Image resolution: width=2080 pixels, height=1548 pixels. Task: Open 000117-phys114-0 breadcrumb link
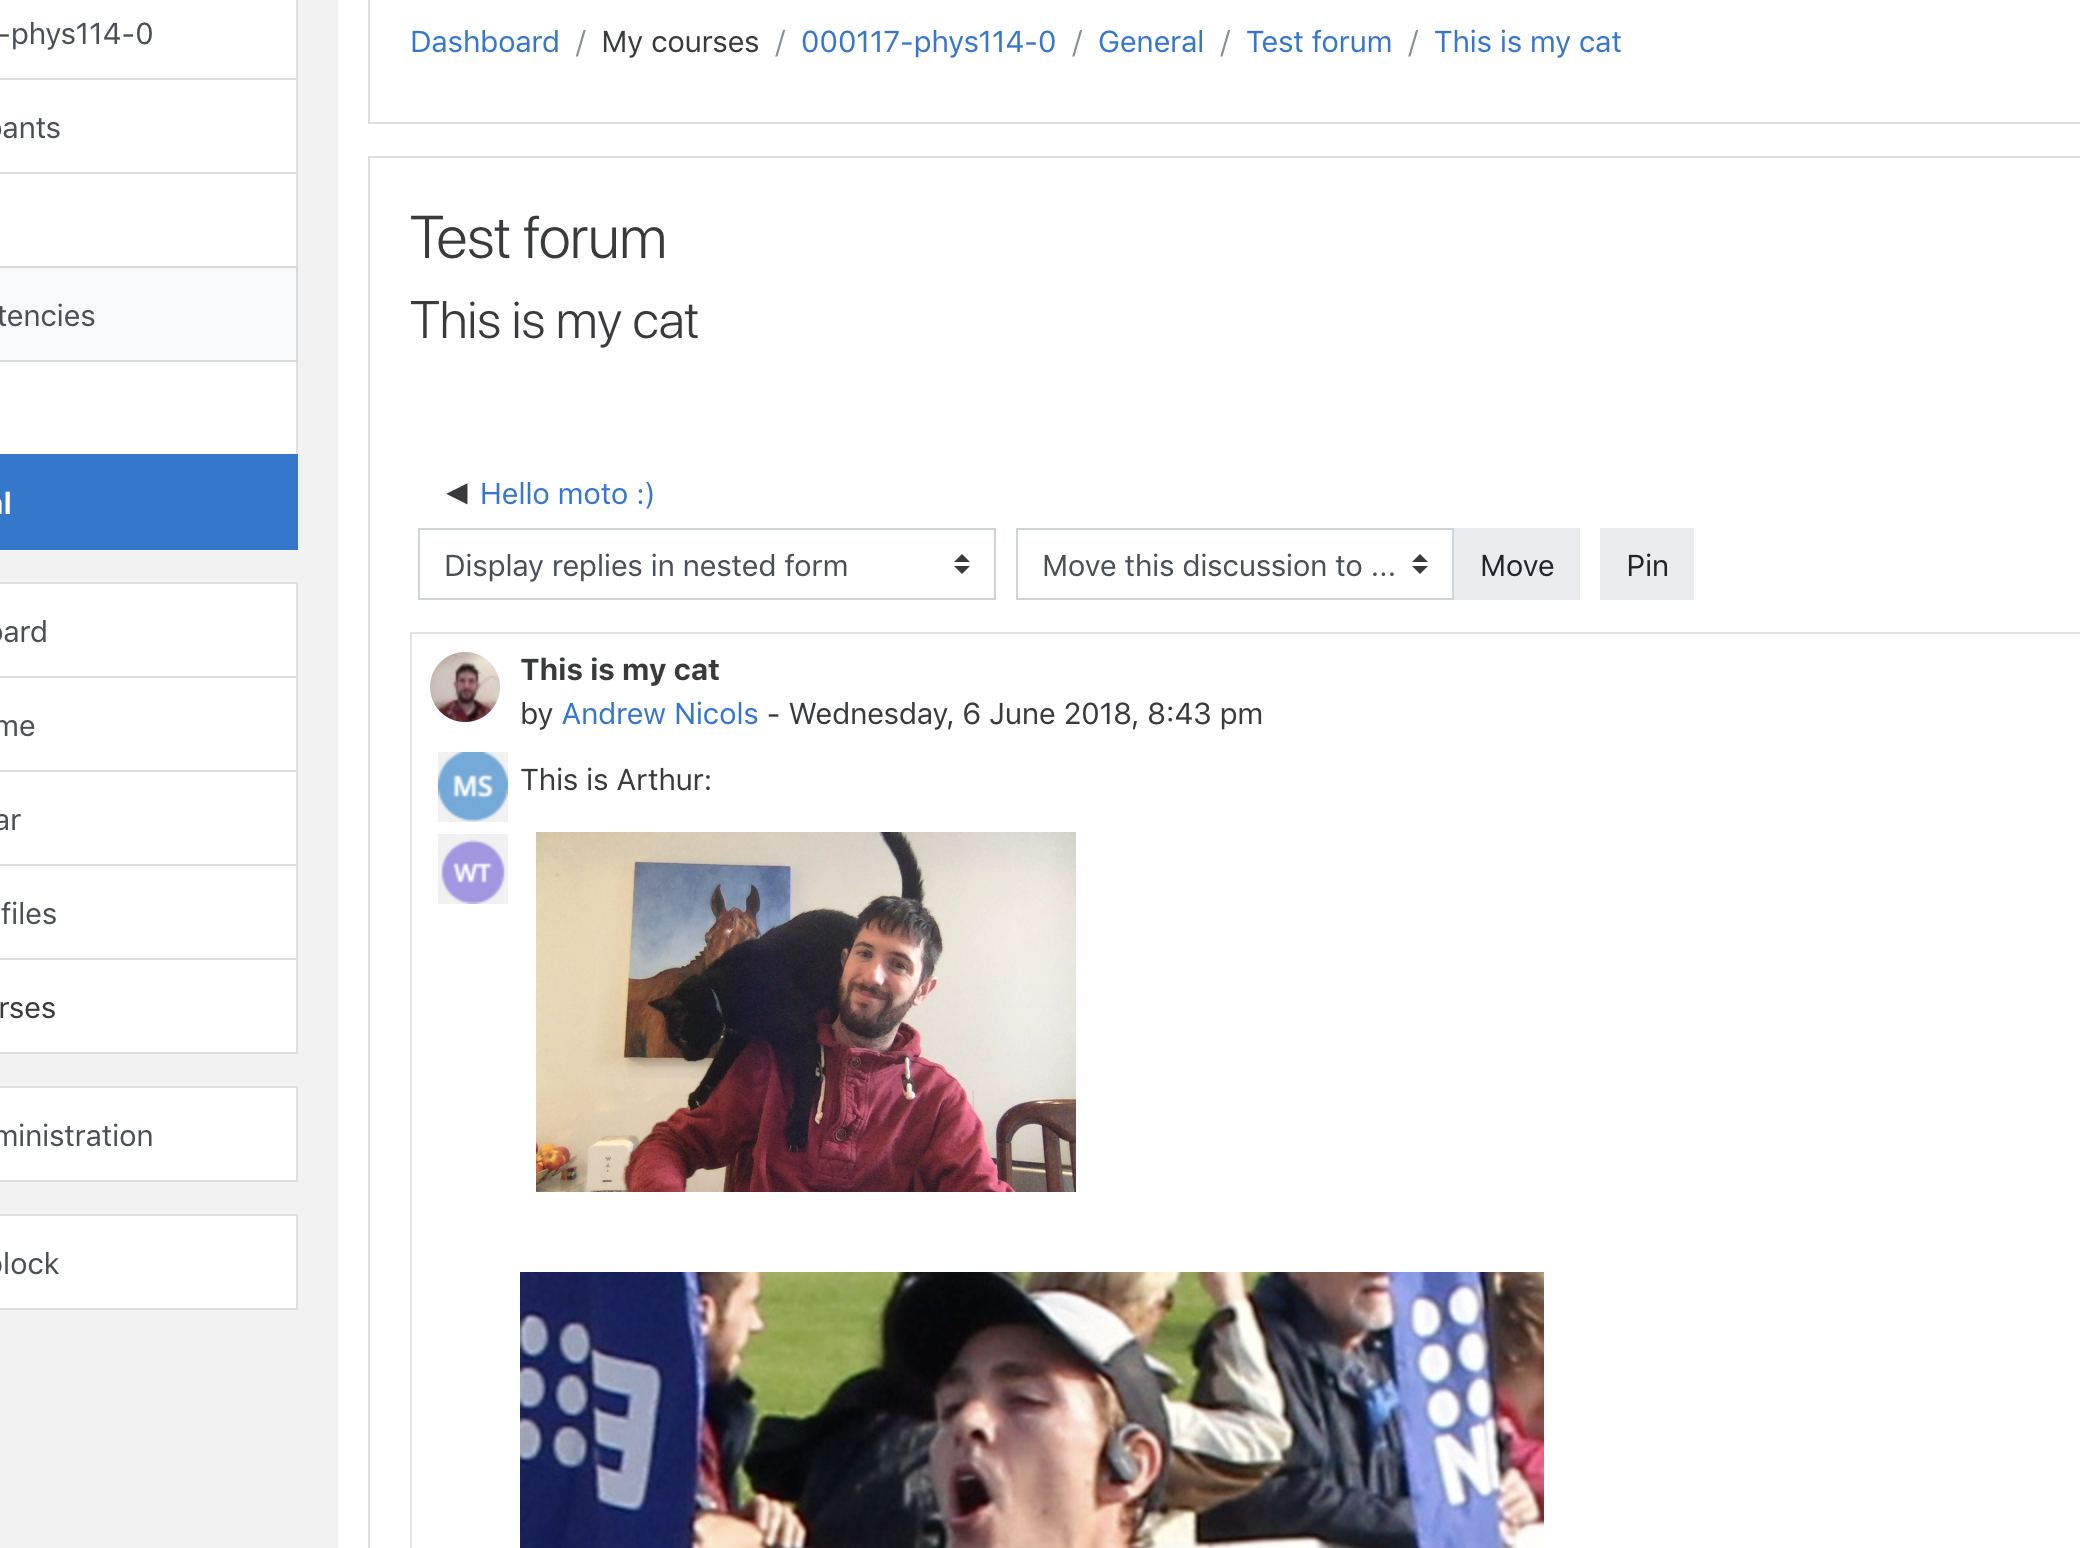point(928,41)
